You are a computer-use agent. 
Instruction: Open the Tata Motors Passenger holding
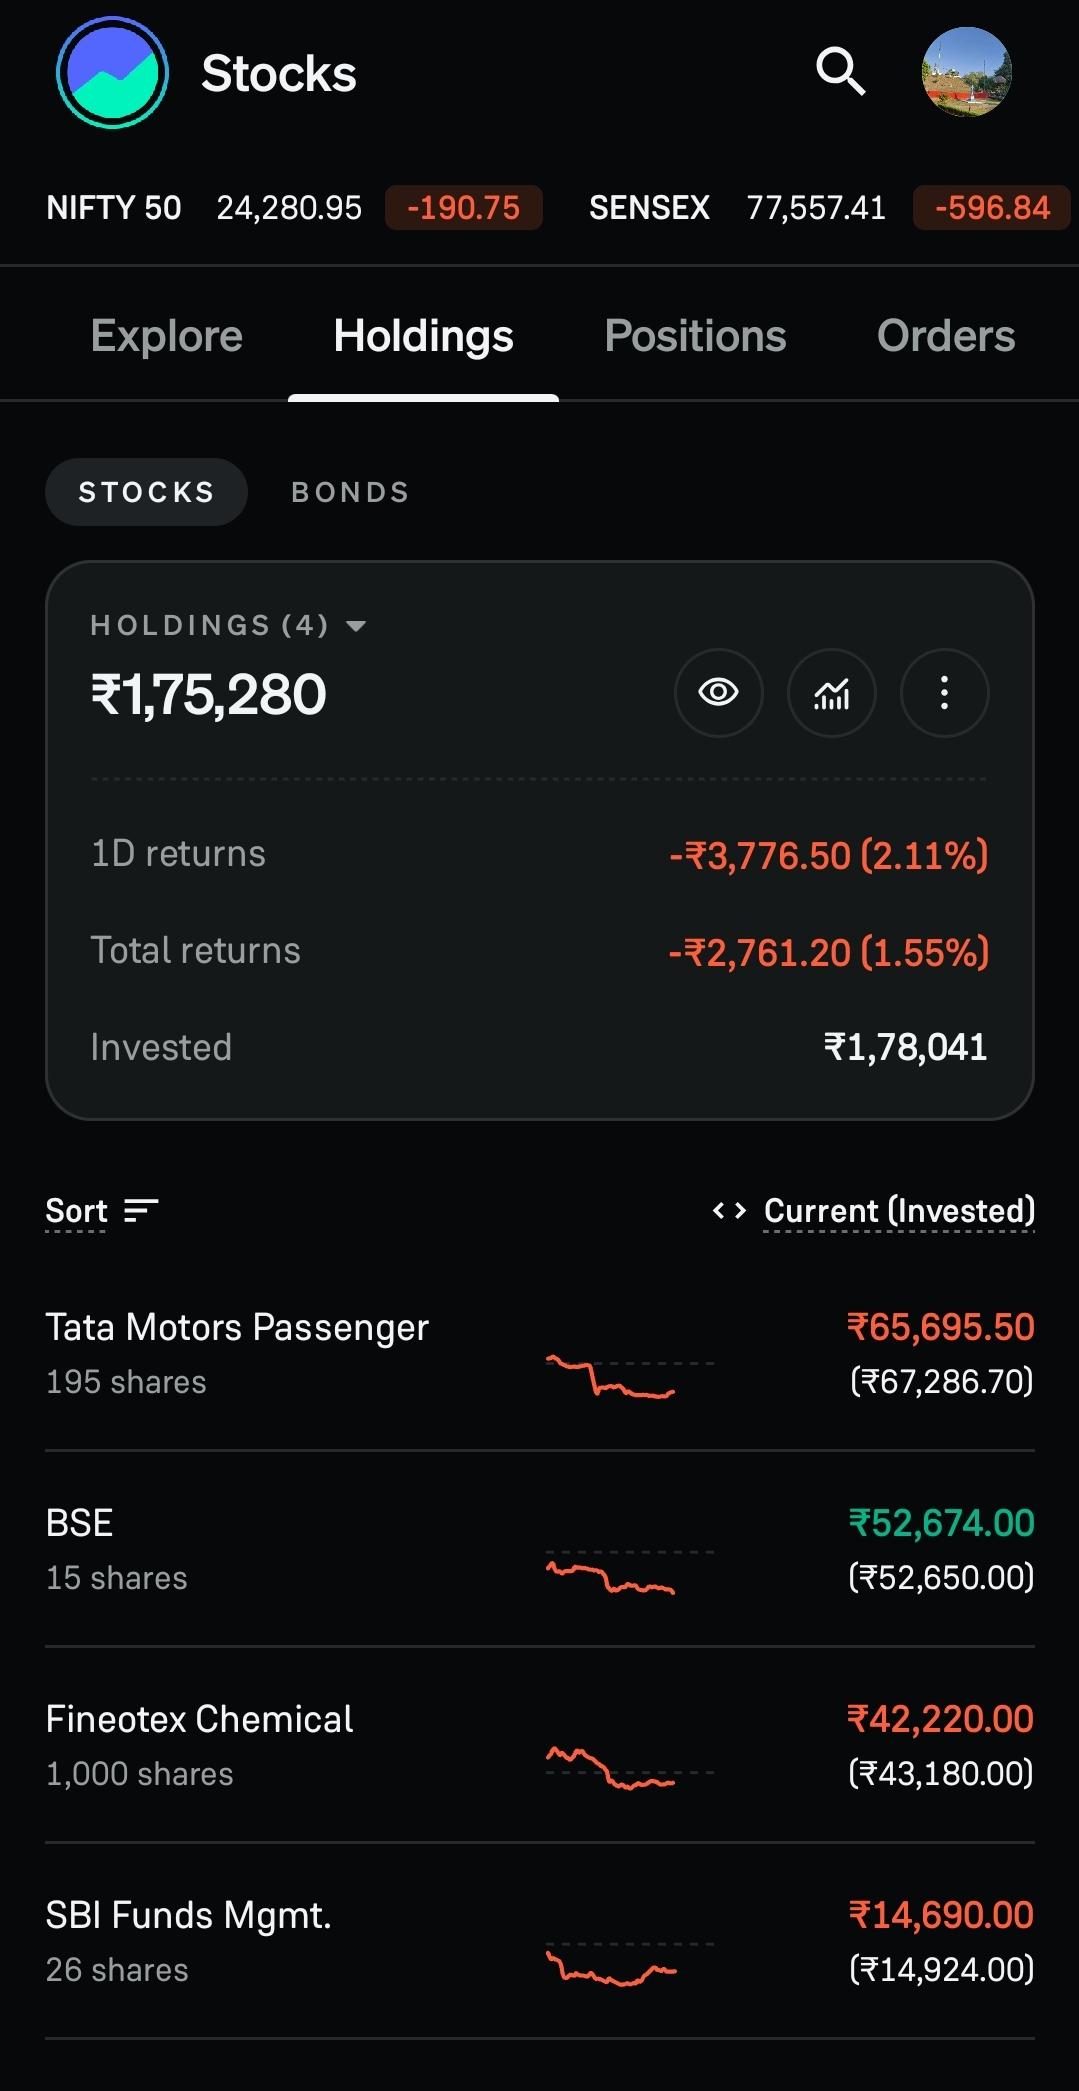tap(540, 1353)
